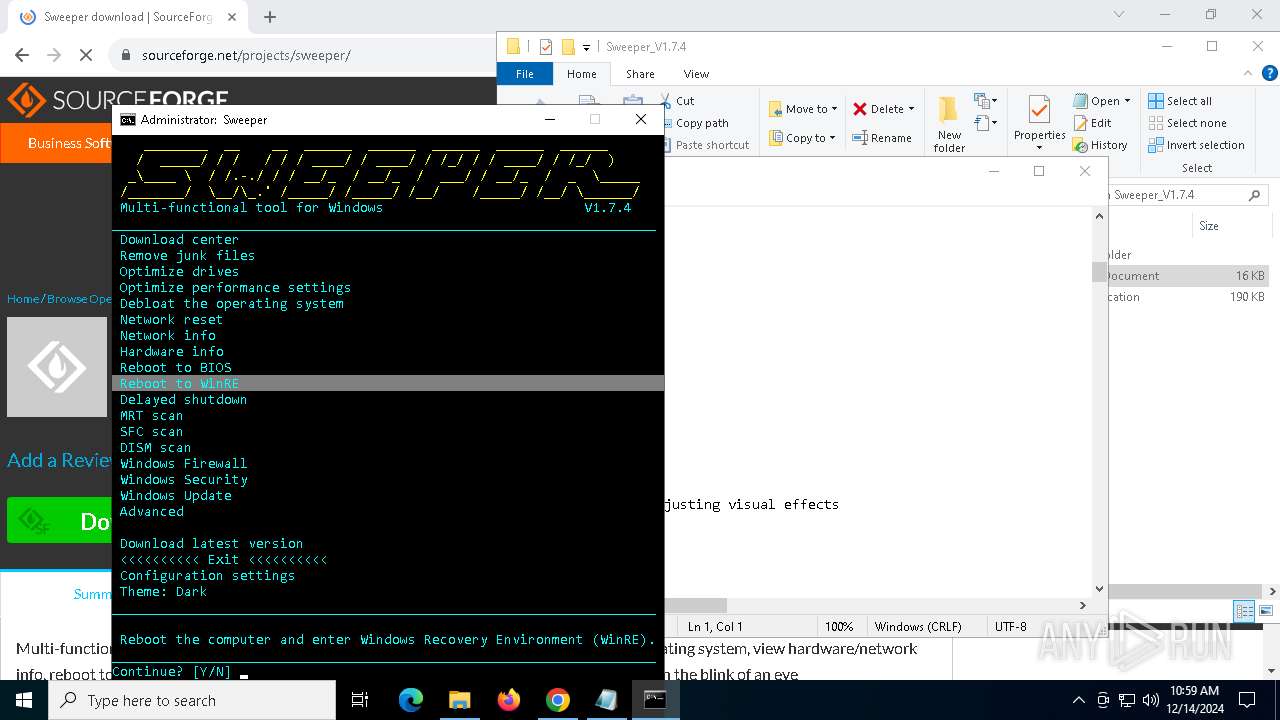Viewport: 1280px width, 720px height.
Task: Click browser Back arrow button
Action: (x=22, y=55)
